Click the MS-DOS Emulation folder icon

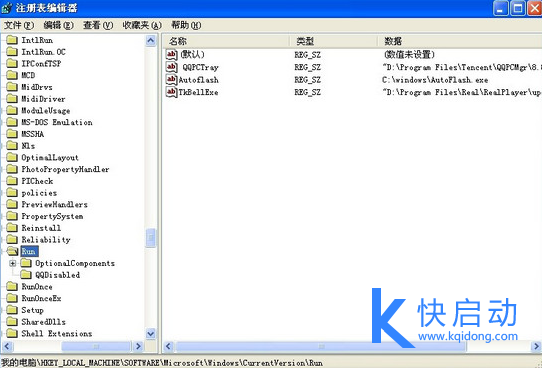12,122
